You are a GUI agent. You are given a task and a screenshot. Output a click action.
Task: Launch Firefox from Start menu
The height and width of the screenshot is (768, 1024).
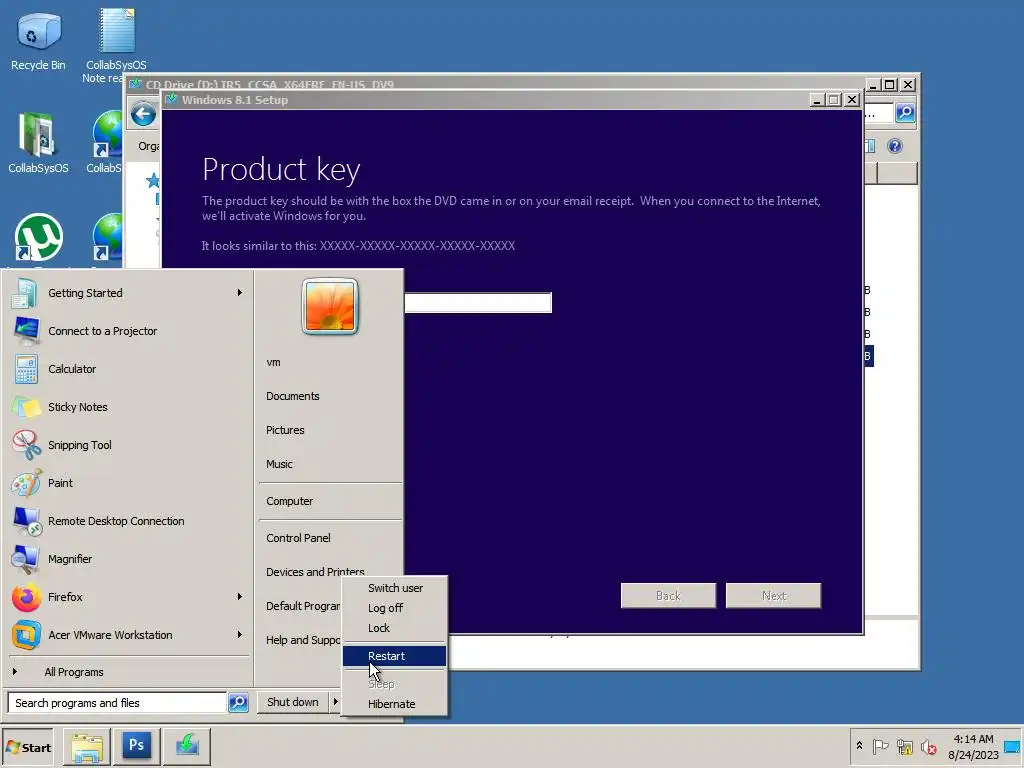[128, 597]
